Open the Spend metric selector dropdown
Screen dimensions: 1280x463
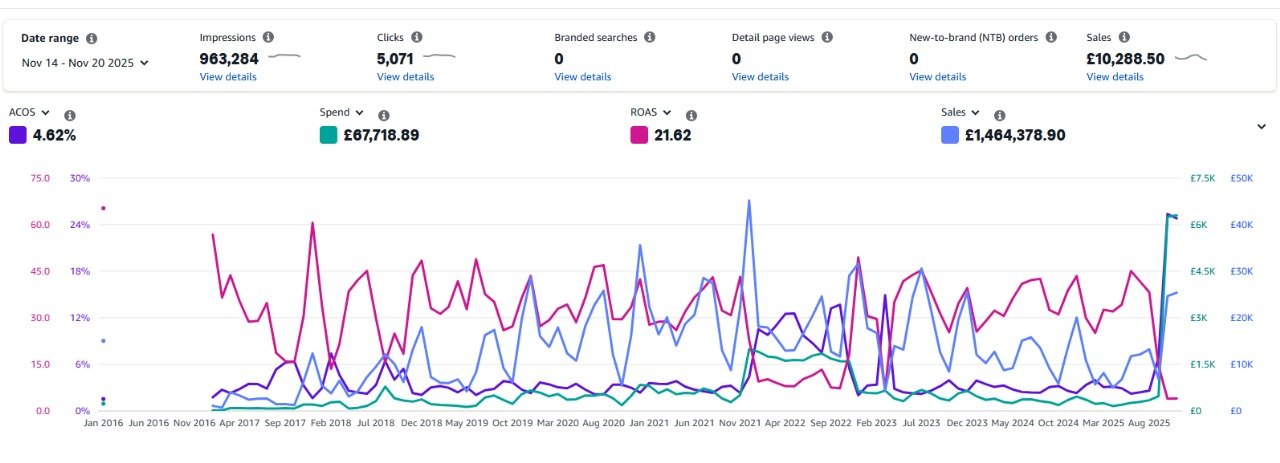(x=342, y=113)
